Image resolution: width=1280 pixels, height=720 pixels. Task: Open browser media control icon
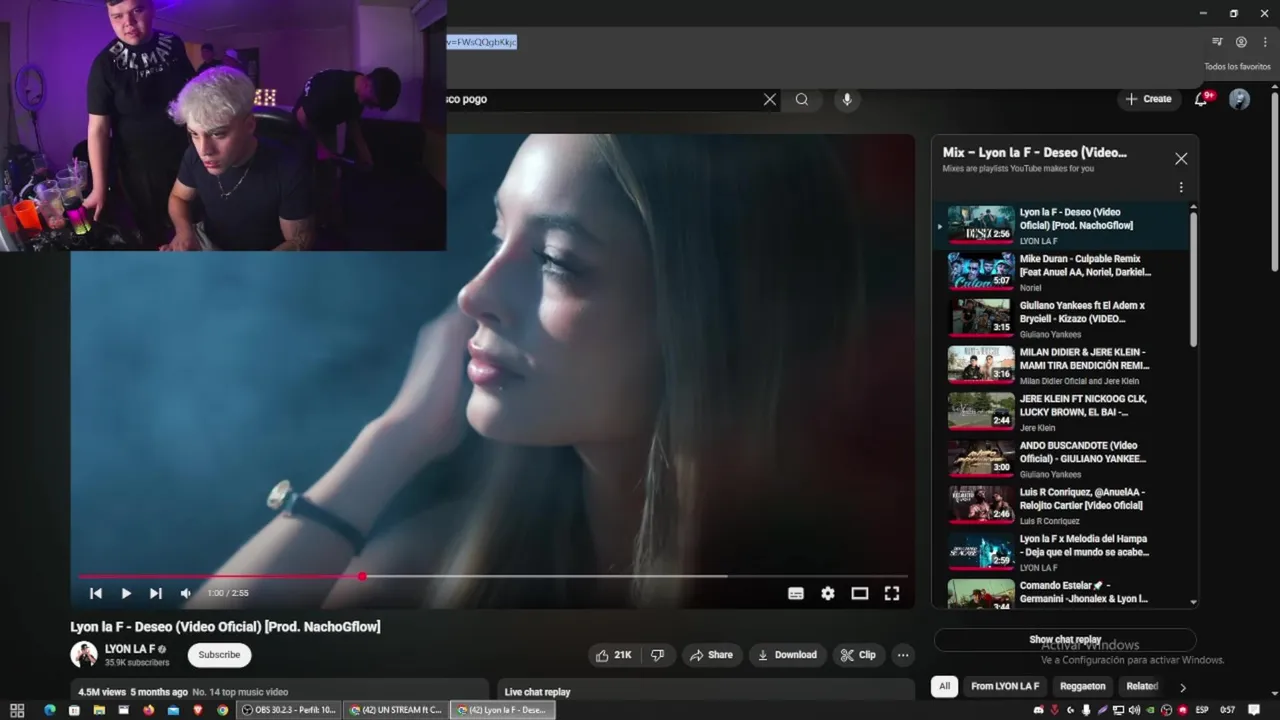click(x=1217, y=42)
